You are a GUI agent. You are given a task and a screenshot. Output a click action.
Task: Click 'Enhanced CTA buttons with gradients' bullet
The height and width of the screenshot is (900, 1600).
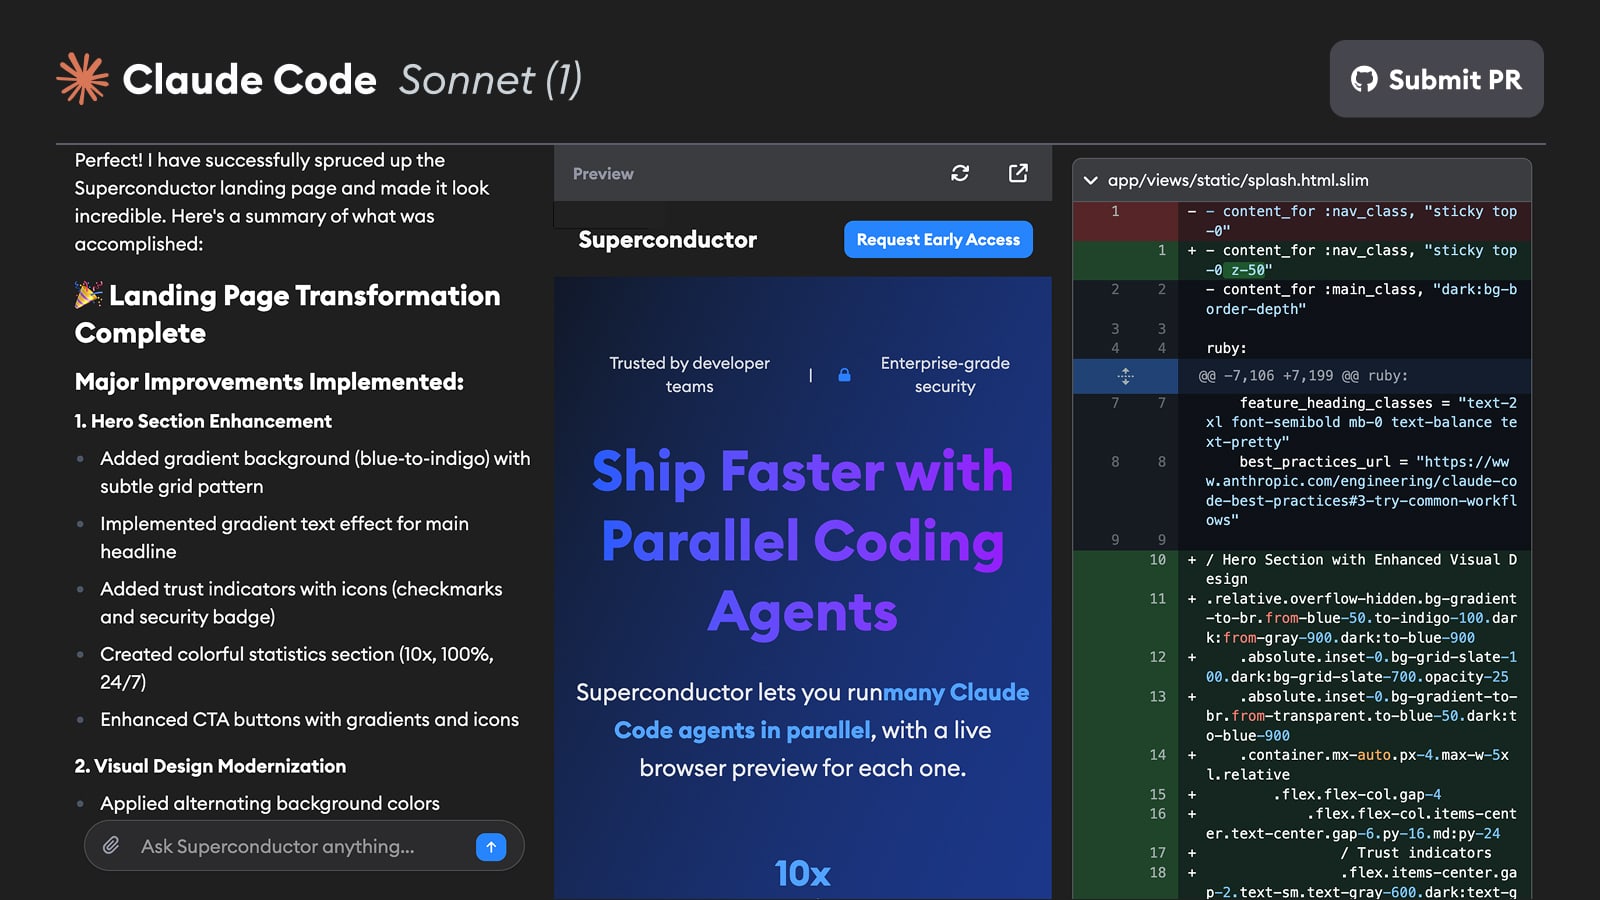309,720
